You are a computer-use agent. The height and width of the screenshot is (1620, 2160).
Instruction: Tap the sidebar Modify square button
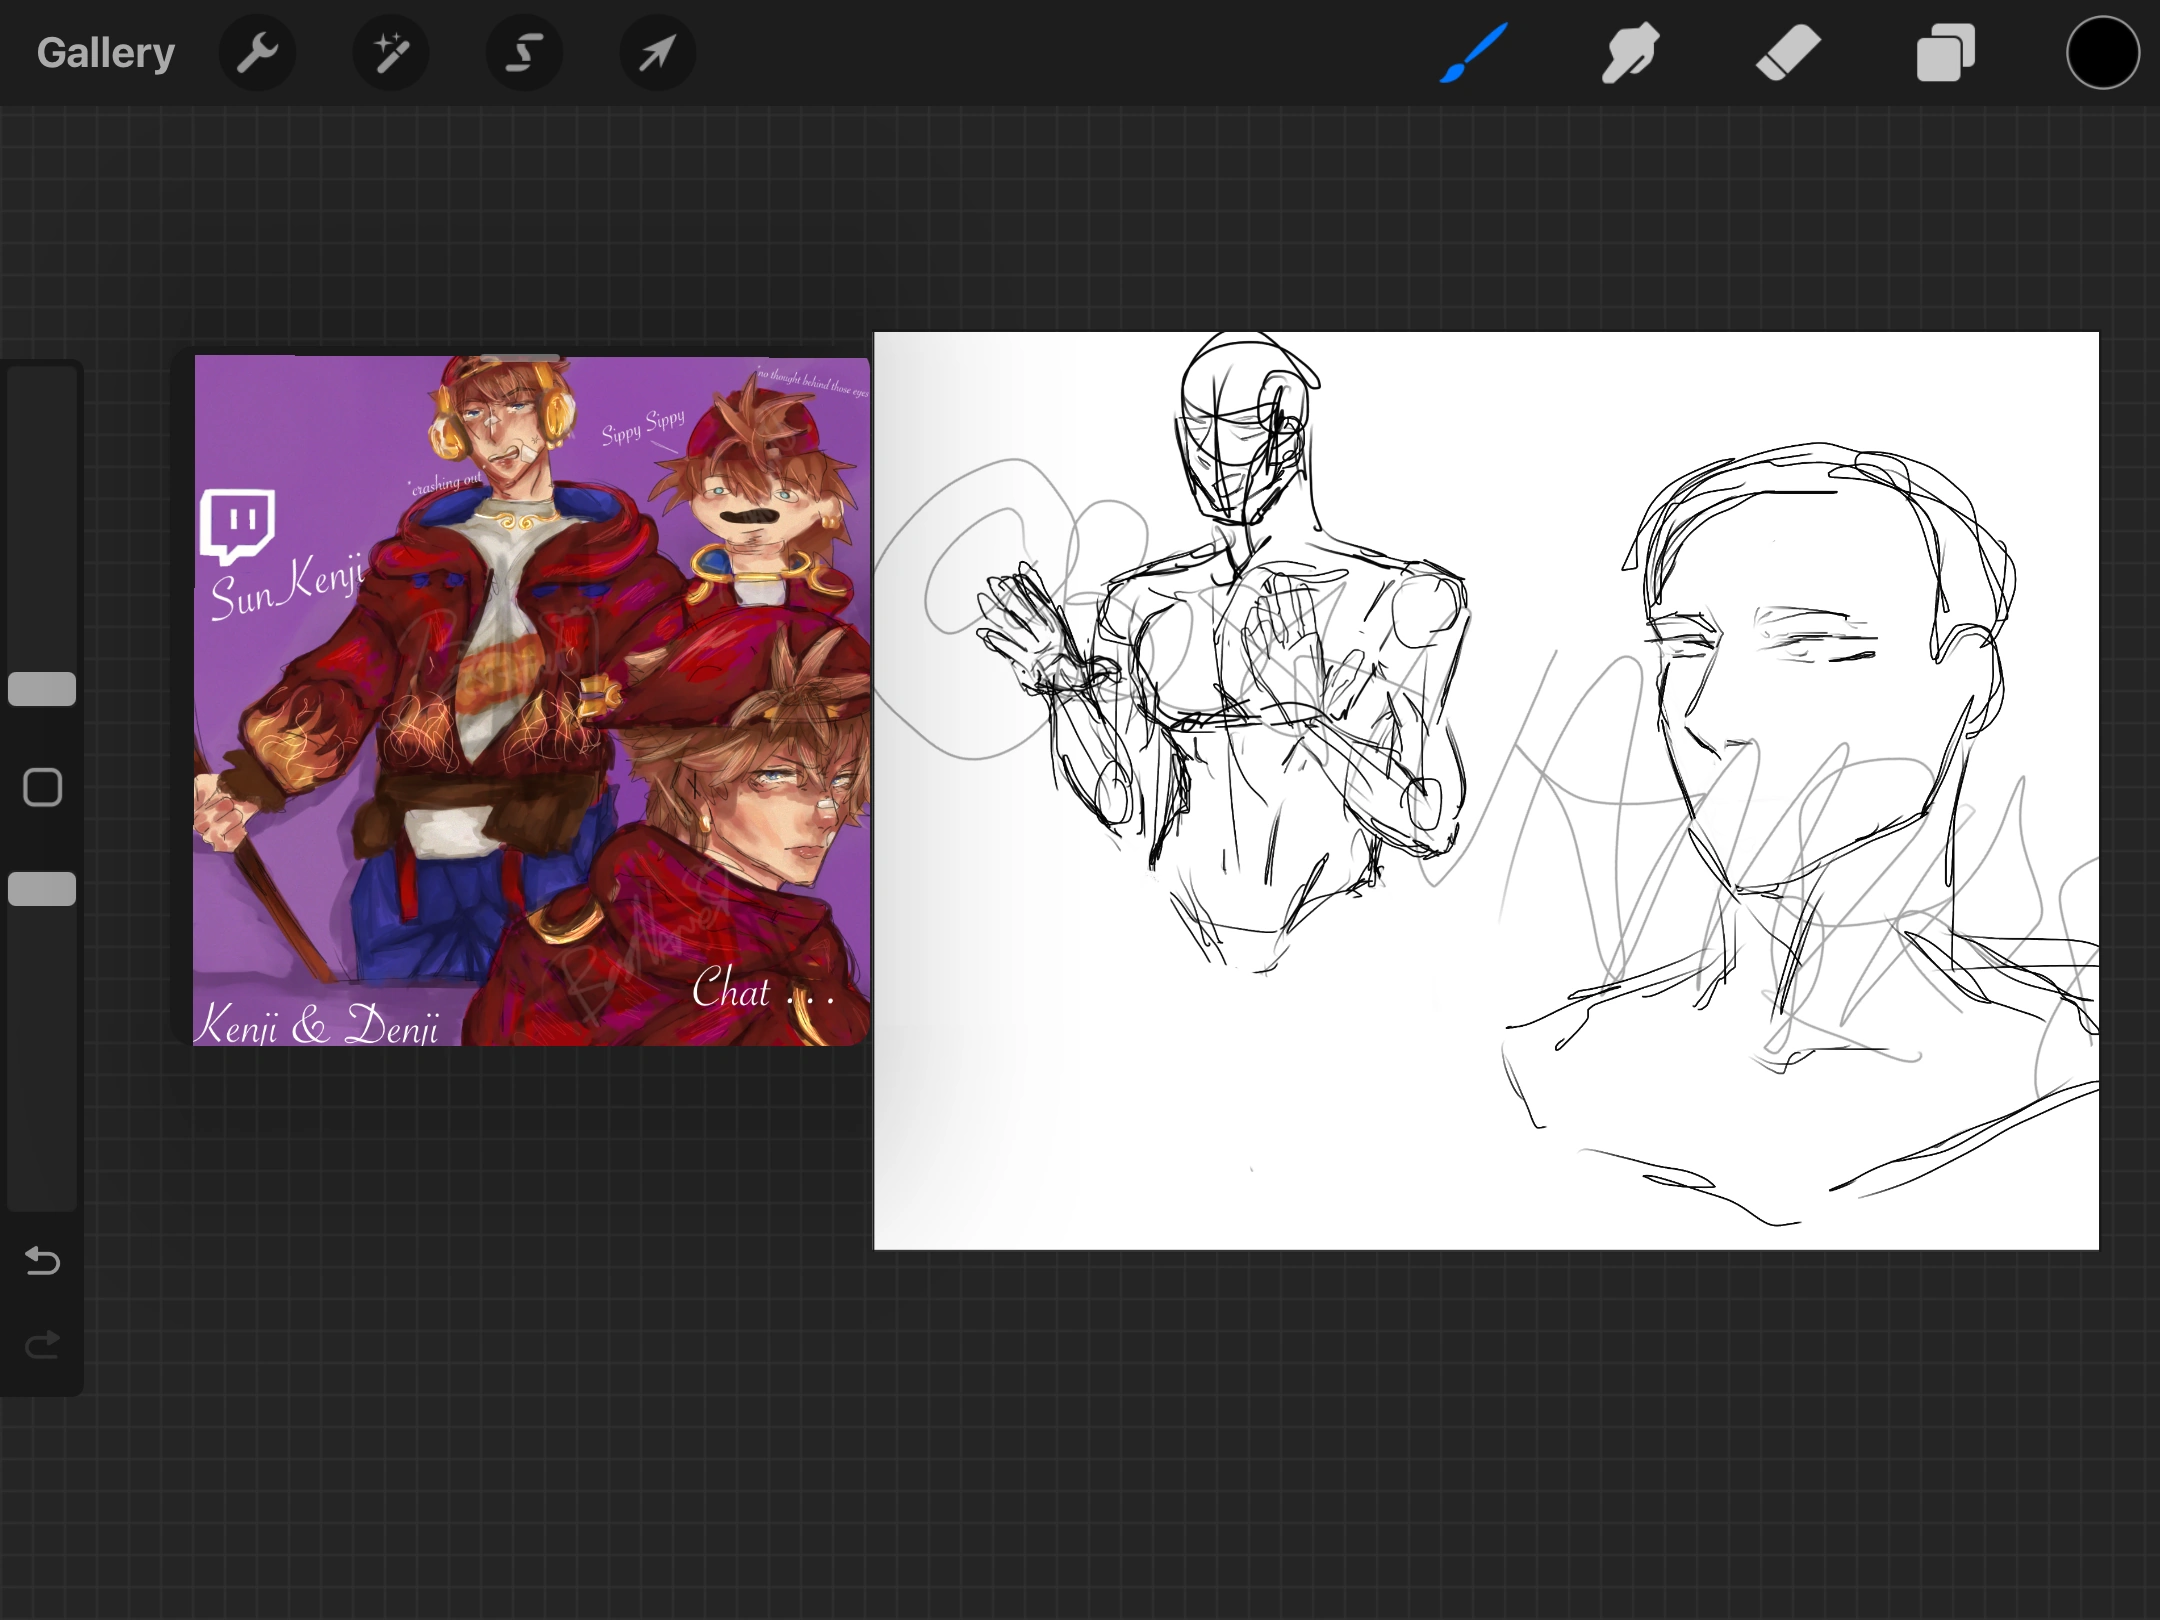pyautogui.click(x=41, y=787)
